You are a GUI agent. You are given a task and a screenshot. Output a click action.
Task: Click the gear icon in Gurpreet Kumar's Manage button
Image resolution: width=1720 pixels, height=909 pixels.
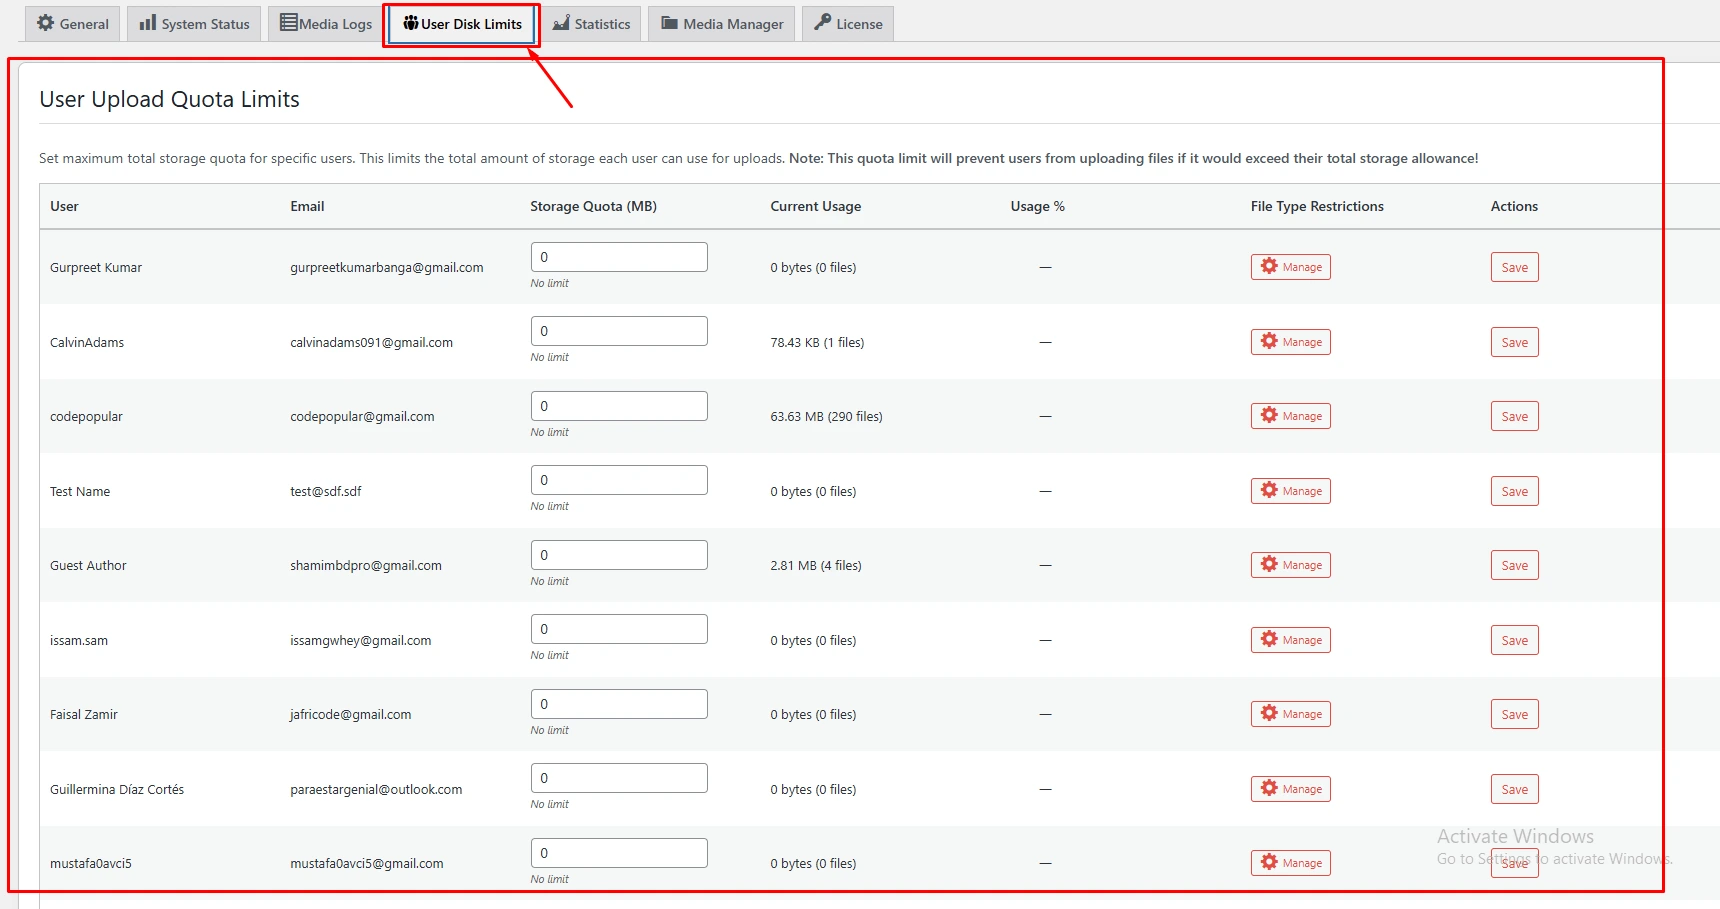pyautogui.click(x=1268, y=266)
